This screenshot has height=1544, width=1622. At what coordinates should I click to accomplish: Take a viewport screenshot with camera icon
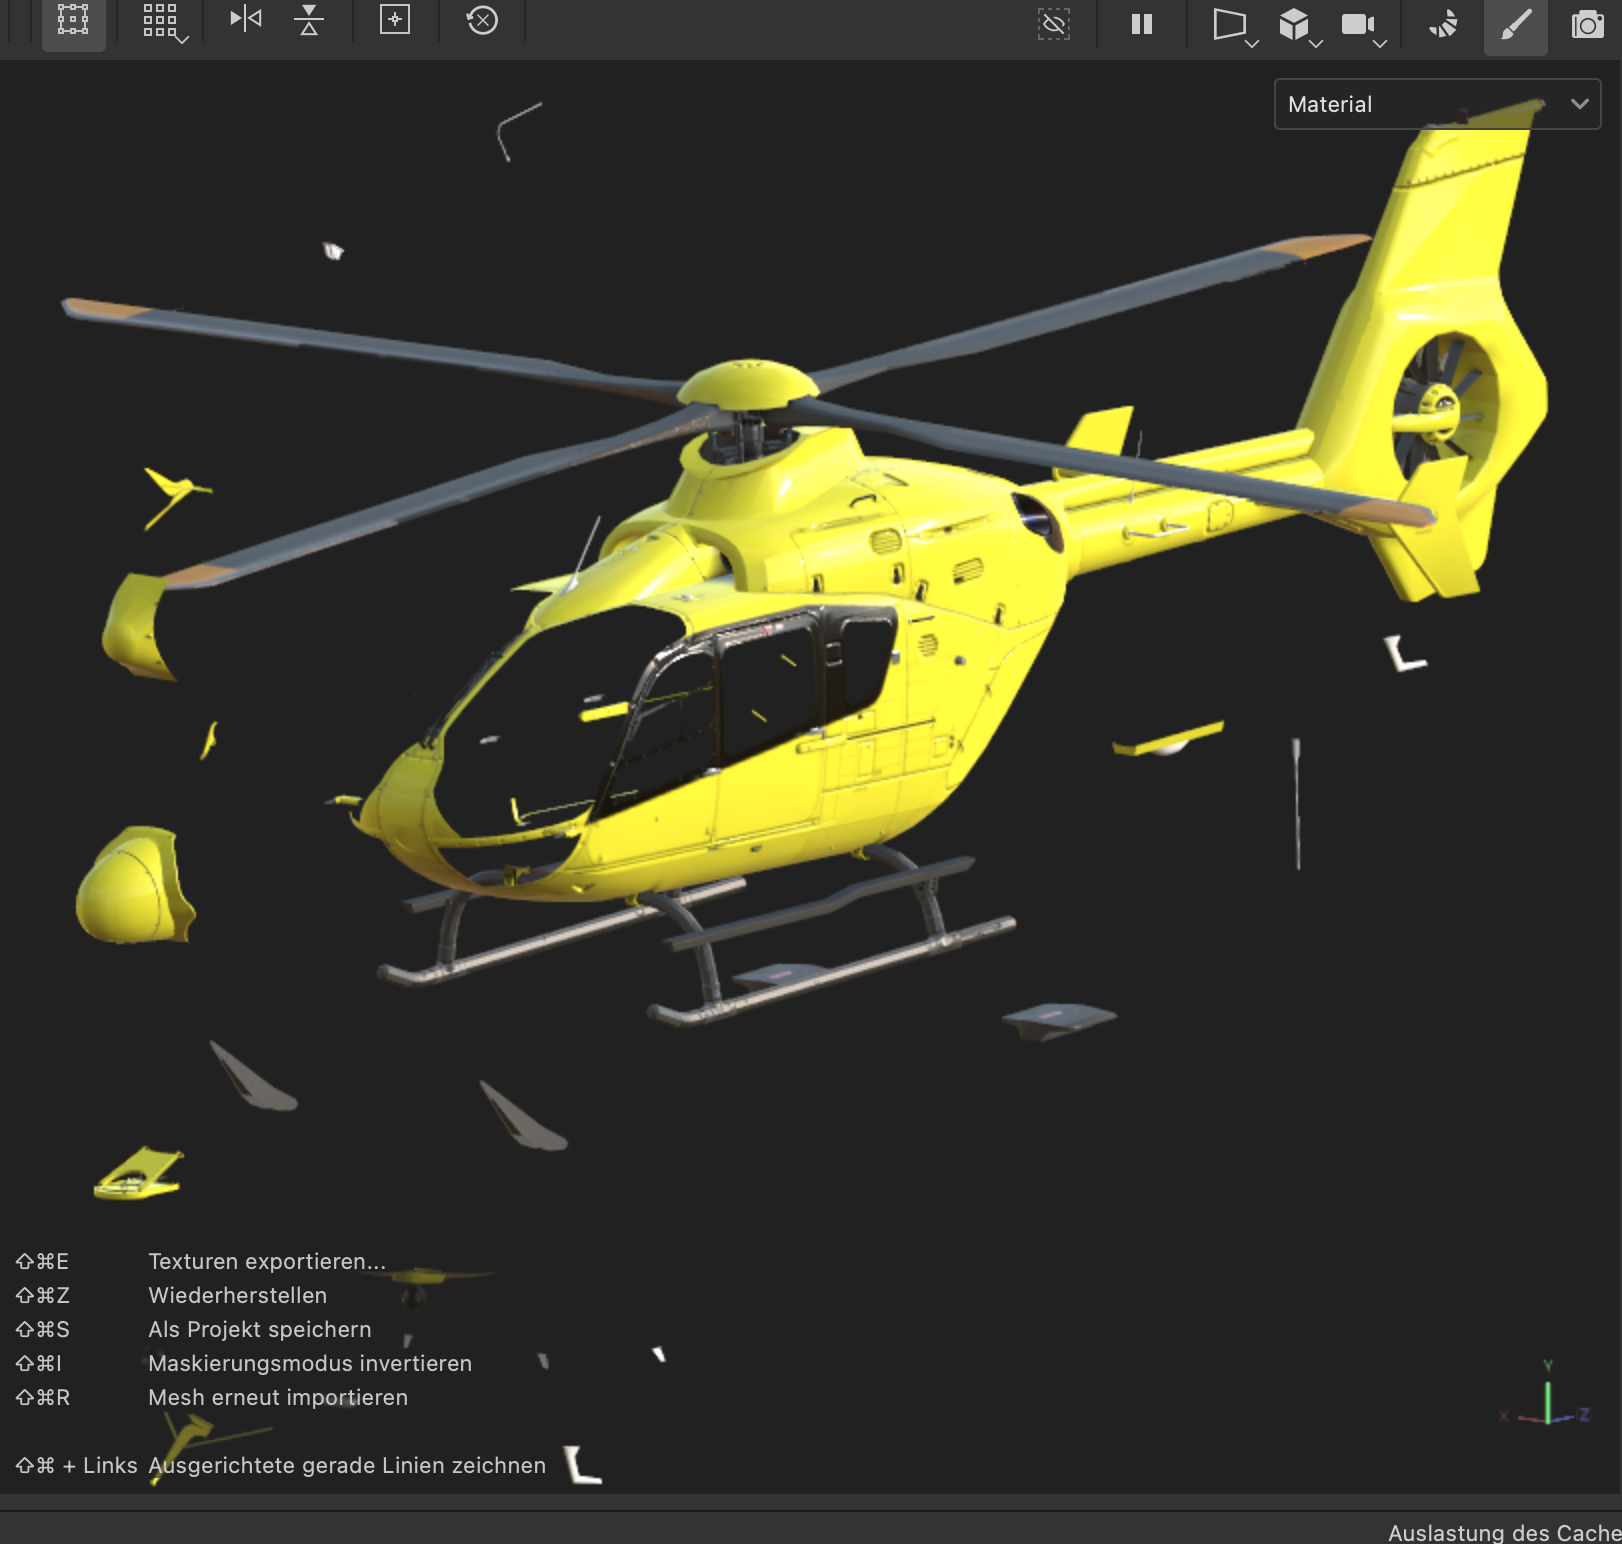pos(1587,24)
